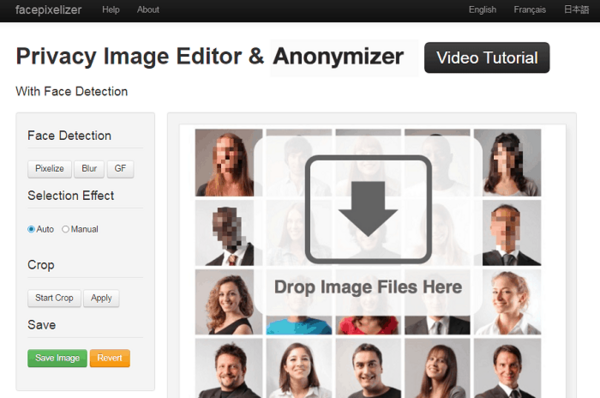Click the 'Face Detection' section heading

click(69, 135)
